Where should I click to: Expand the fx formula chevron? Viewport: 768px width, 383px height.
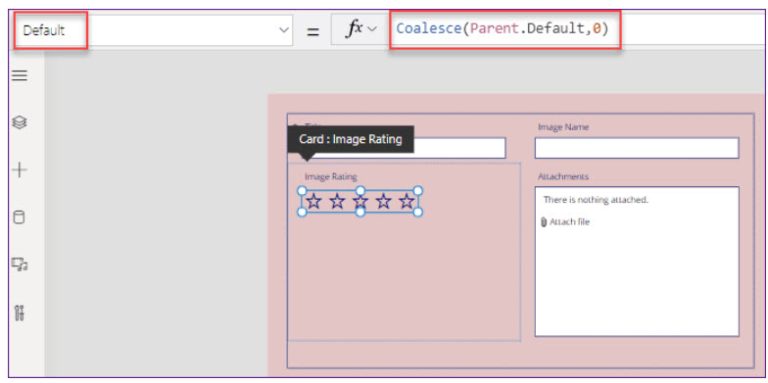pos(372,29)
